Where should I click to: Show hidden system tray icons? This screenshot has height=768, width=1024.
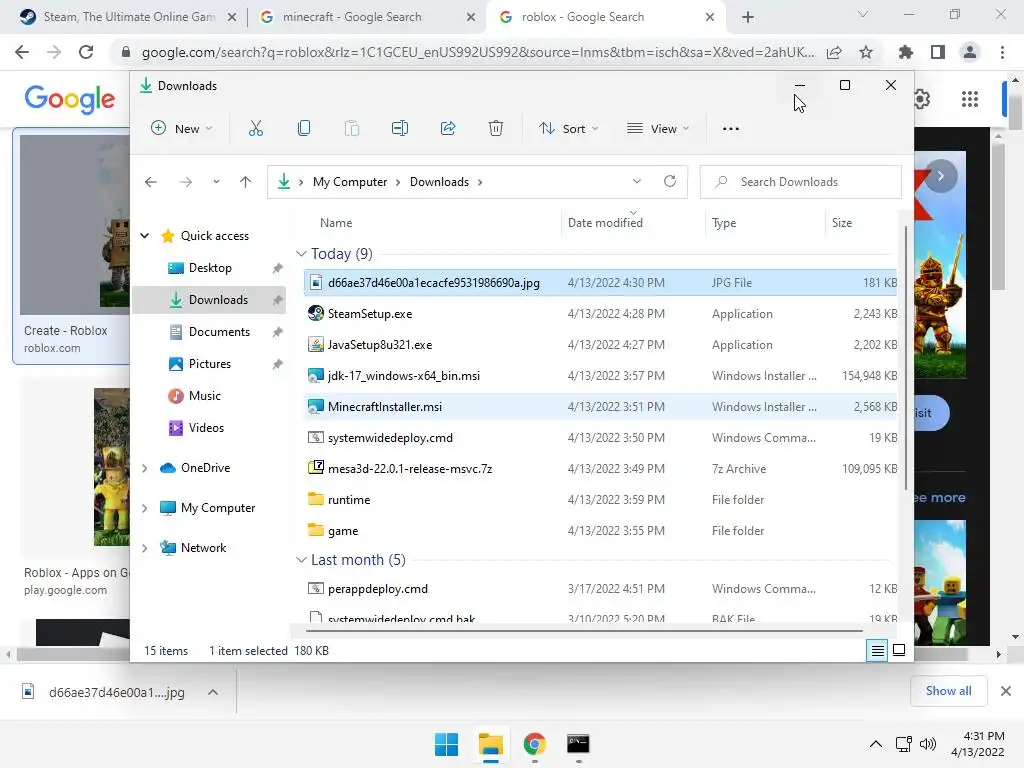[876, 744]
